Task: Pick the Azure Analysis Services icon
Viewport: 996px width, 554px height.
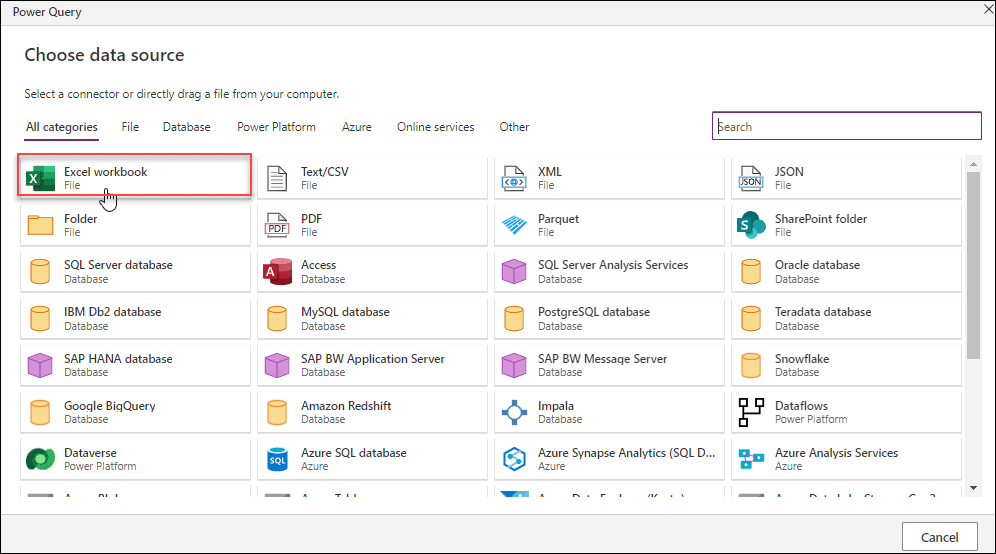Action: [x=751, y=459]
